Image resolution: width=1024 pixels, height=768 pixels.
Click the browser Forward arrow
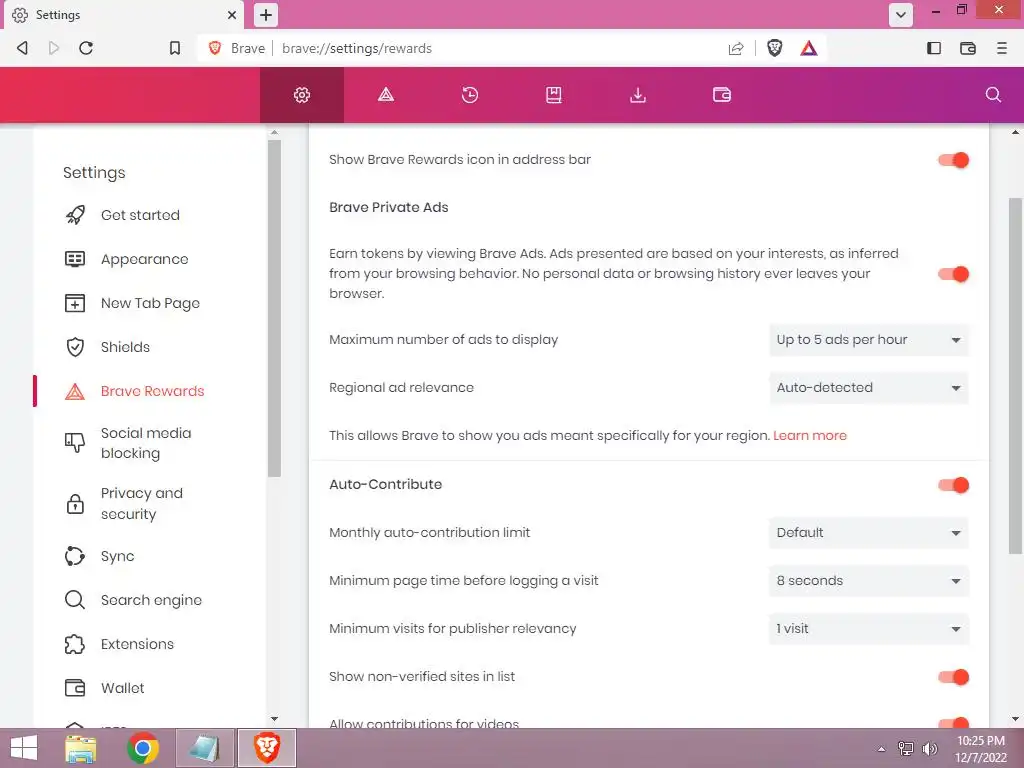[x=54, y=48]
